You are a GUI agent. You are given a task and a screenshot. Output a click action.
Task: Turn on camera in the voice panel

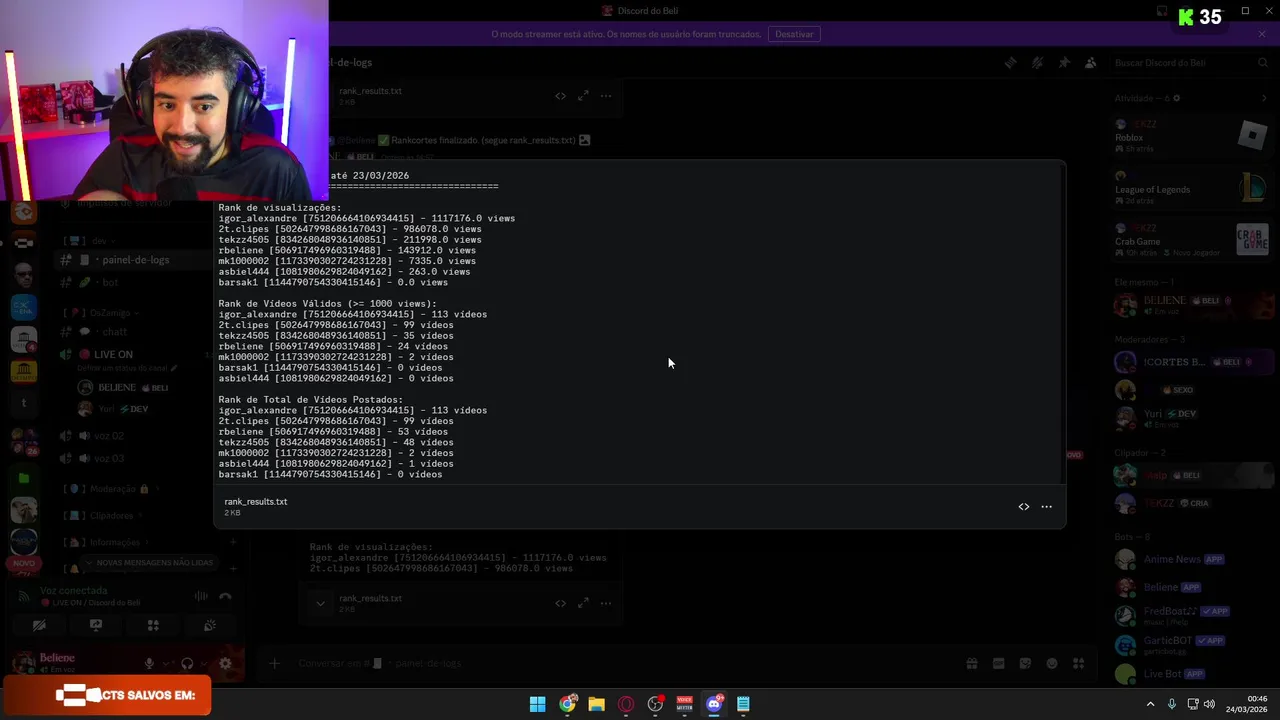point(39,626)
